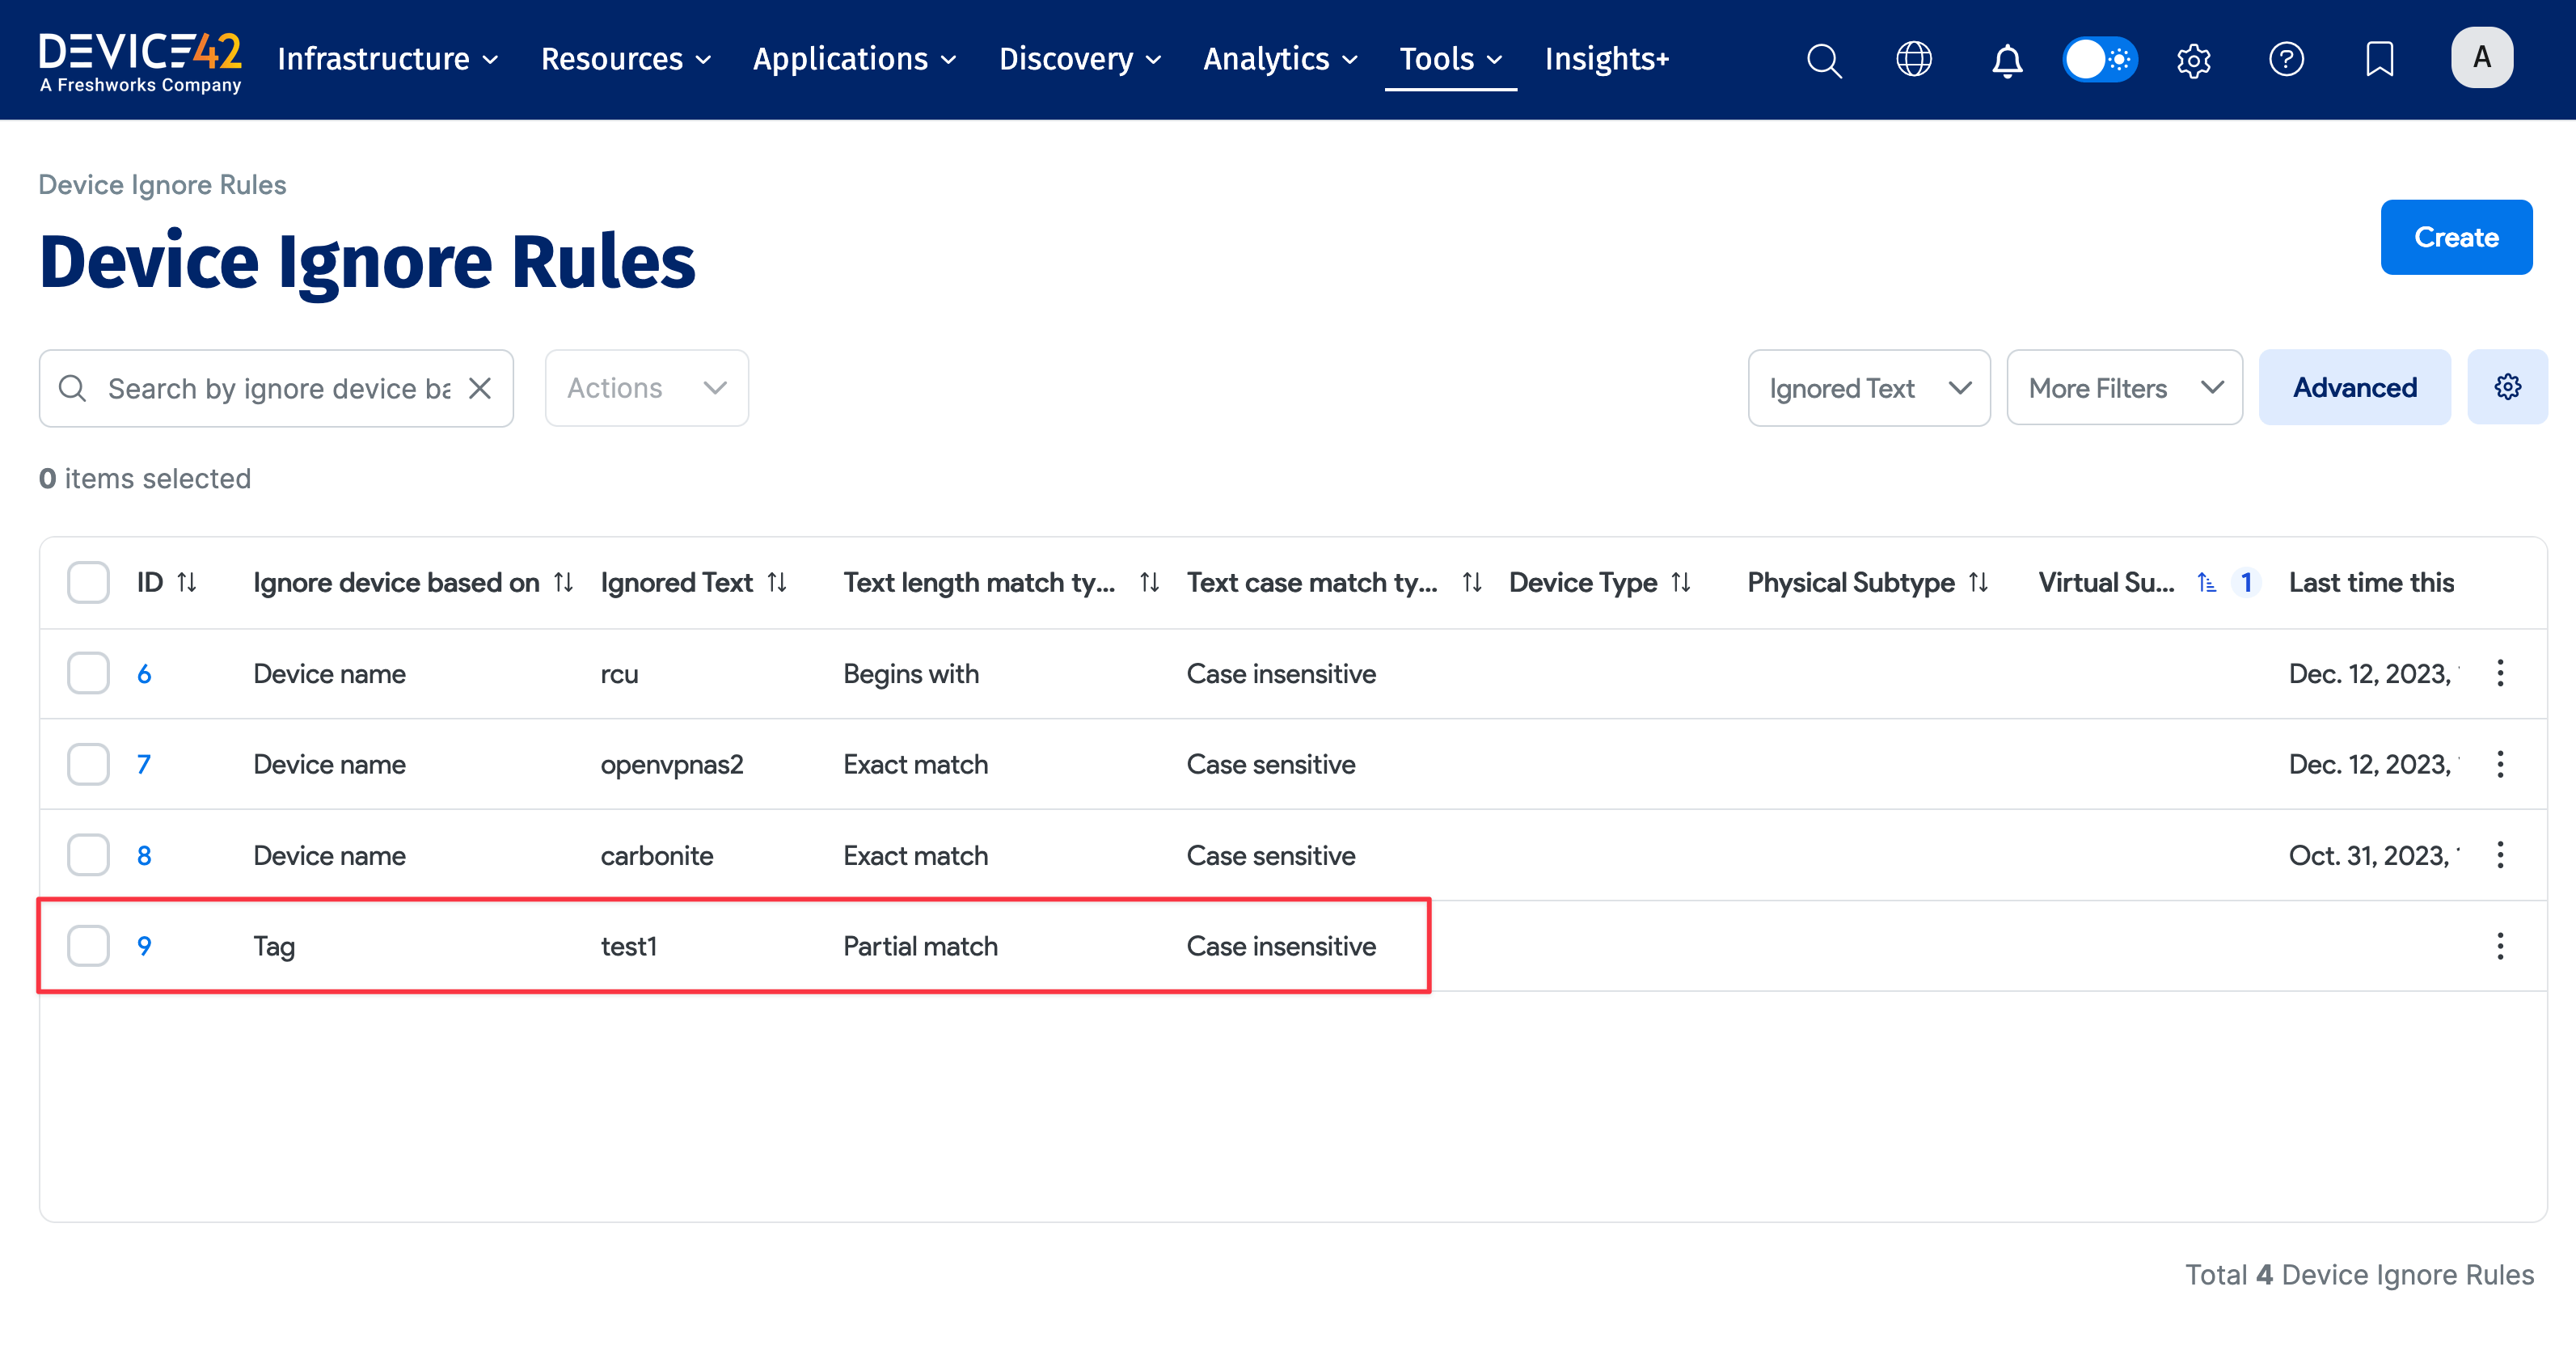Screen dimensions: 2576x1350
Task: Clear the search box with X icon
Action: 480,388
